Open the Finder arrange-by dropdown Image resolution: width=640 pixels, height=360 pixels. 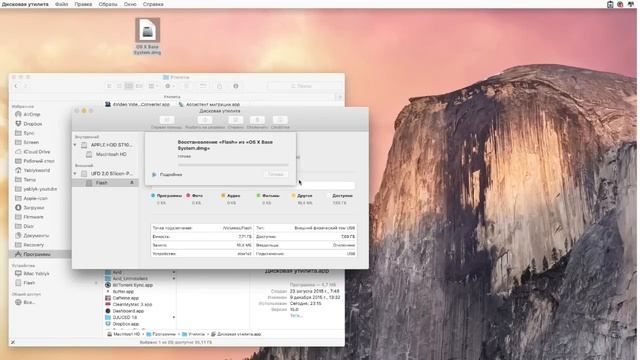pos(153,86)
